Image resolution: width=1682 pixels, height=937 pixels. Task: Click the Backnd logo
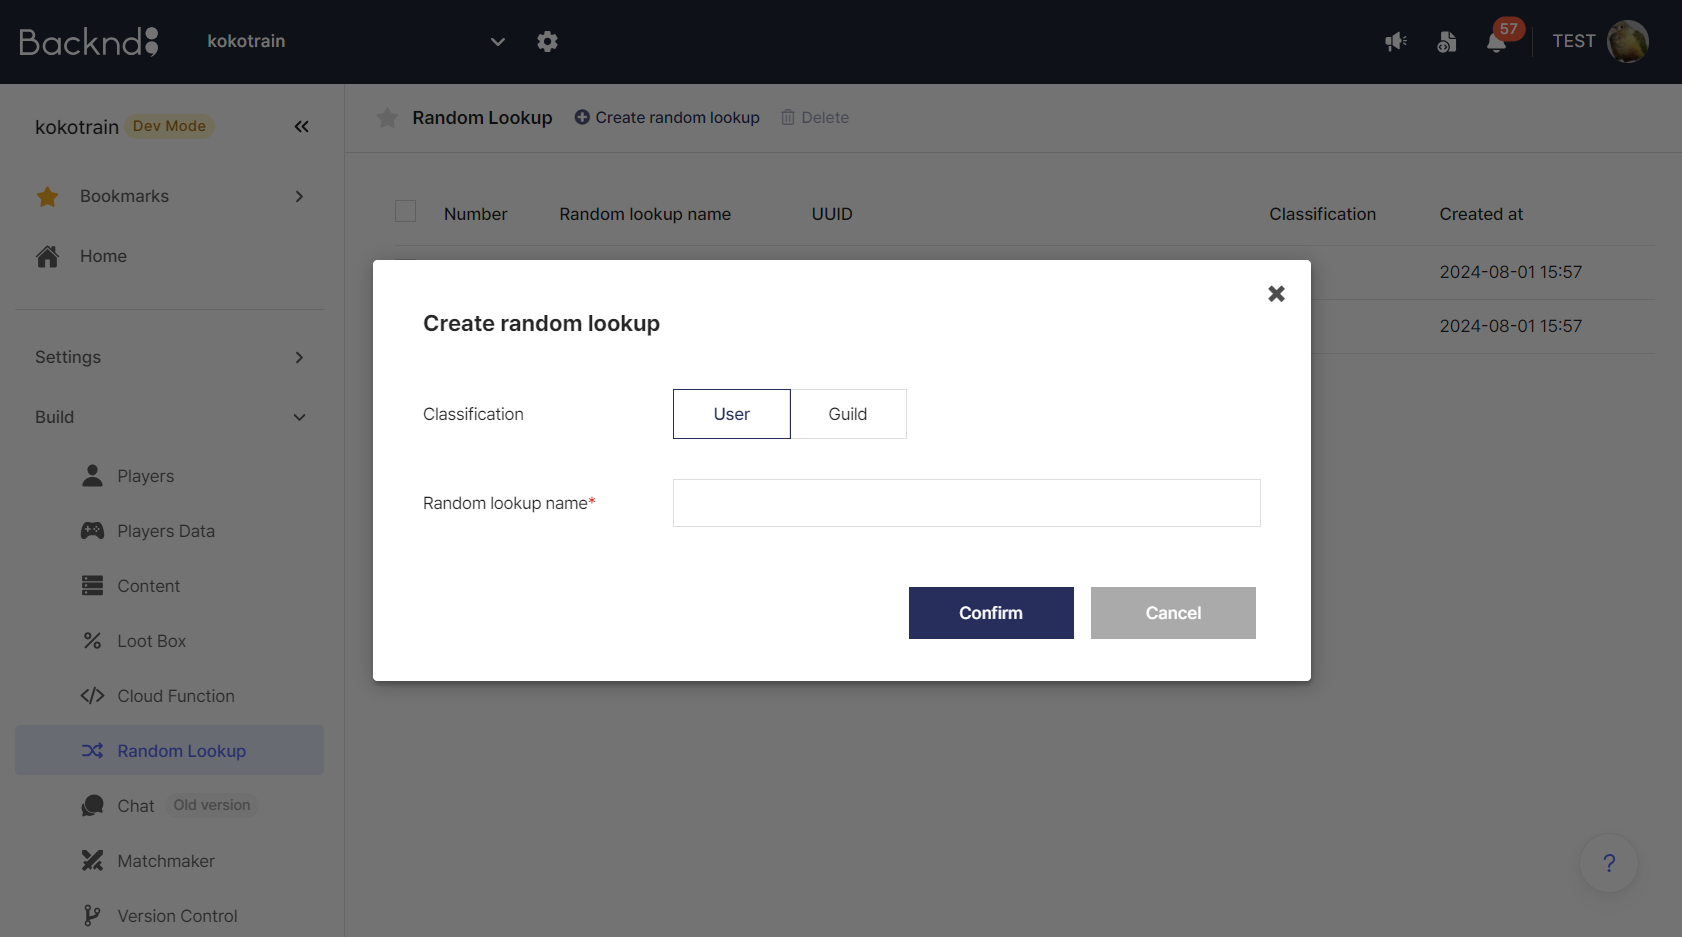click(89, 41)
